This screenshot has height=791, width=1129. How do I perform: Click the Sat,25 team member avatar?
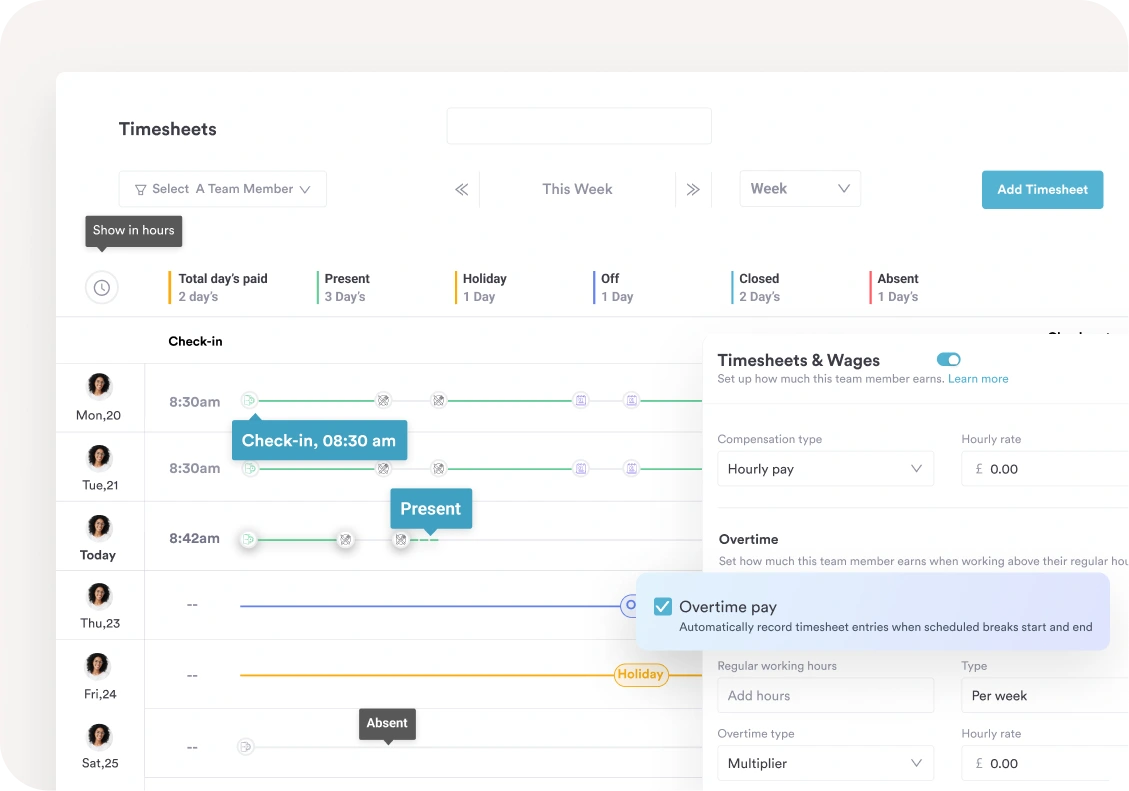[99, 736]
